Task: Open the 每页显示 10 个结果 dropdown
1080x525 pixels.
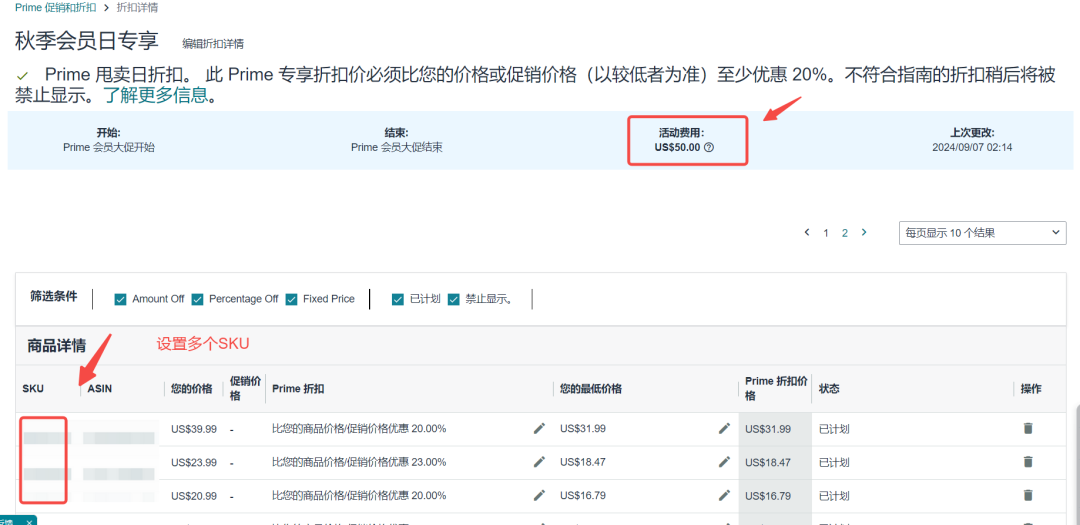Action: pyautogui.click(x=983, y=233)
